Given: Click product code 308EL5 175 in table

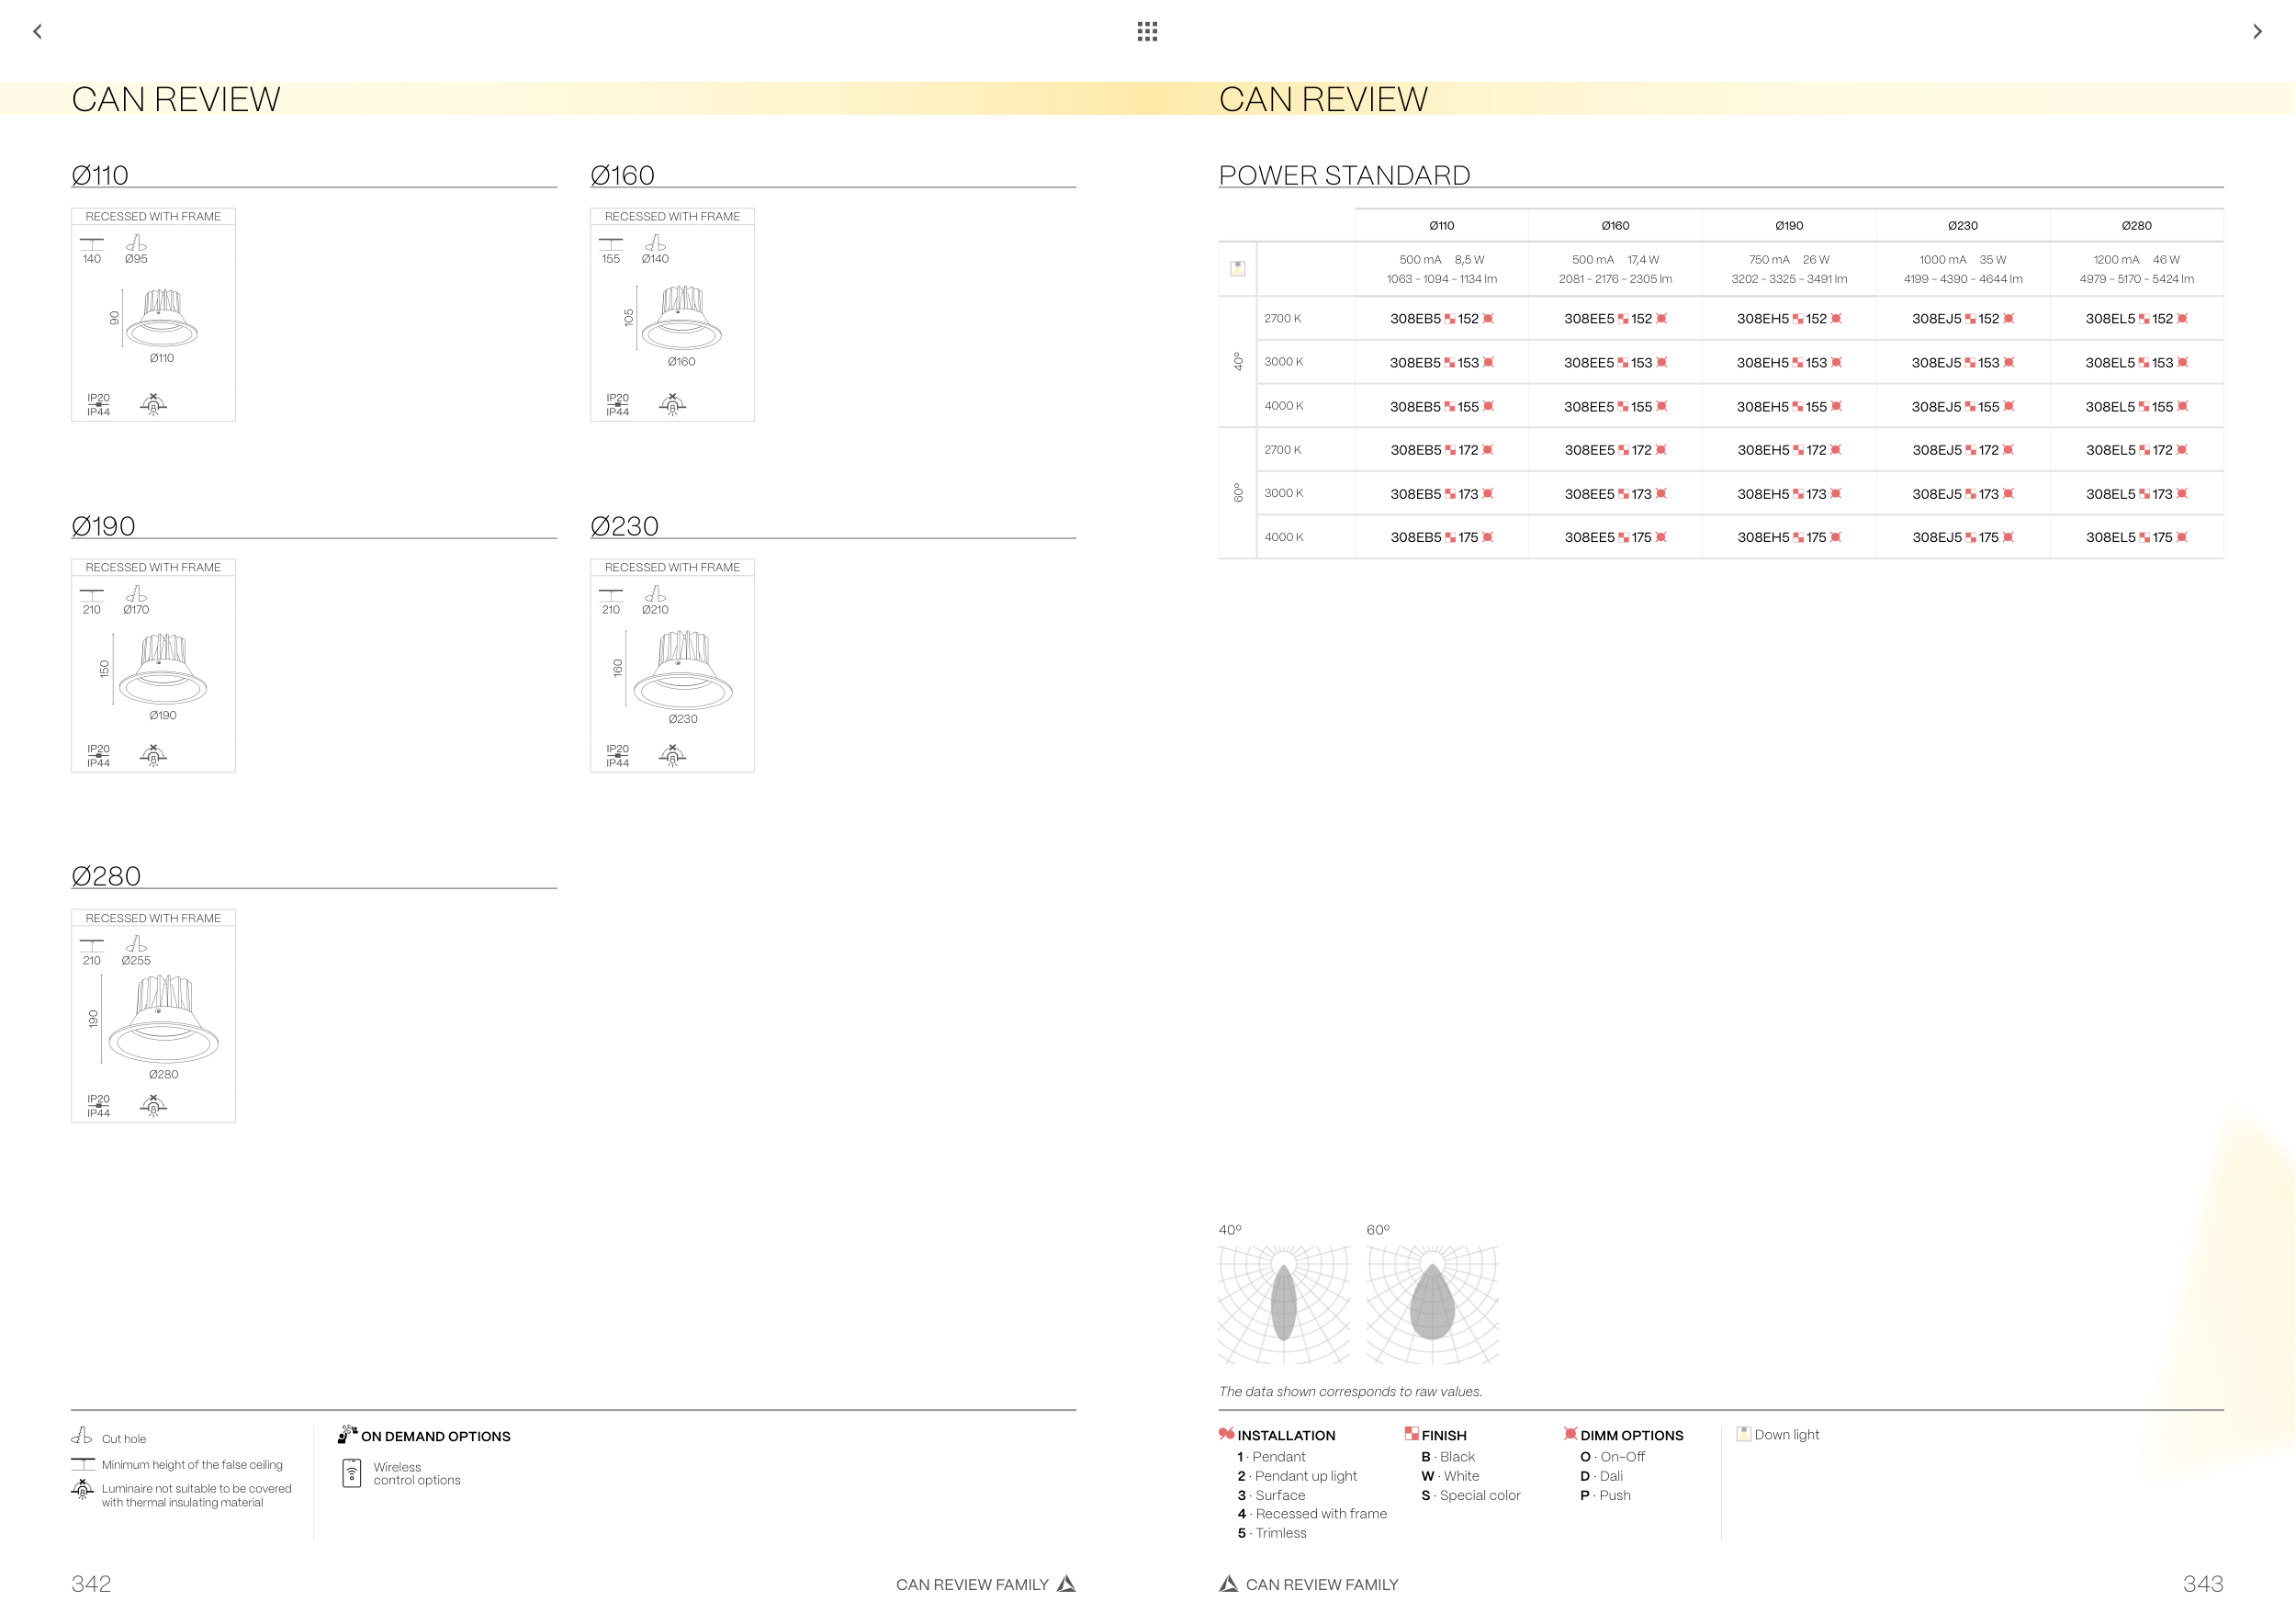Looking at the screenshot, I should [2136, 538].
